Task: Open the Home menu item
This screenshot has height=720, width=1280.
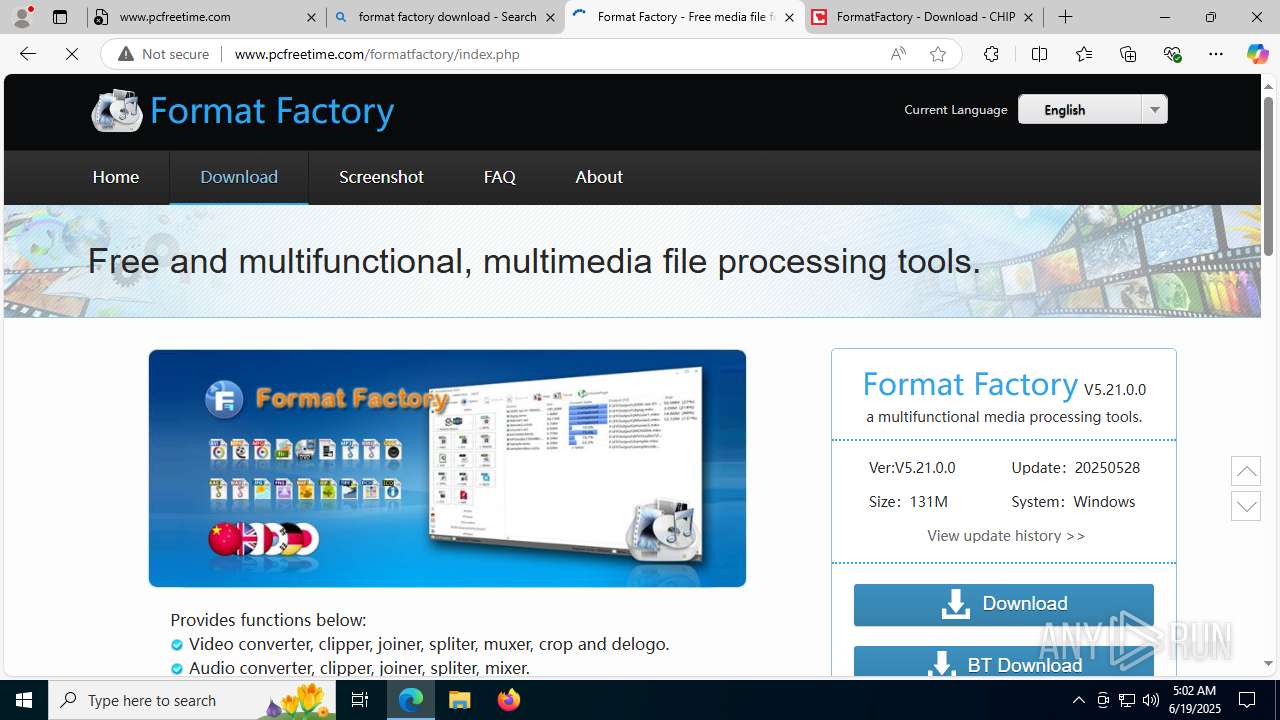Action: pyautogui.click(x=116, y=177)
